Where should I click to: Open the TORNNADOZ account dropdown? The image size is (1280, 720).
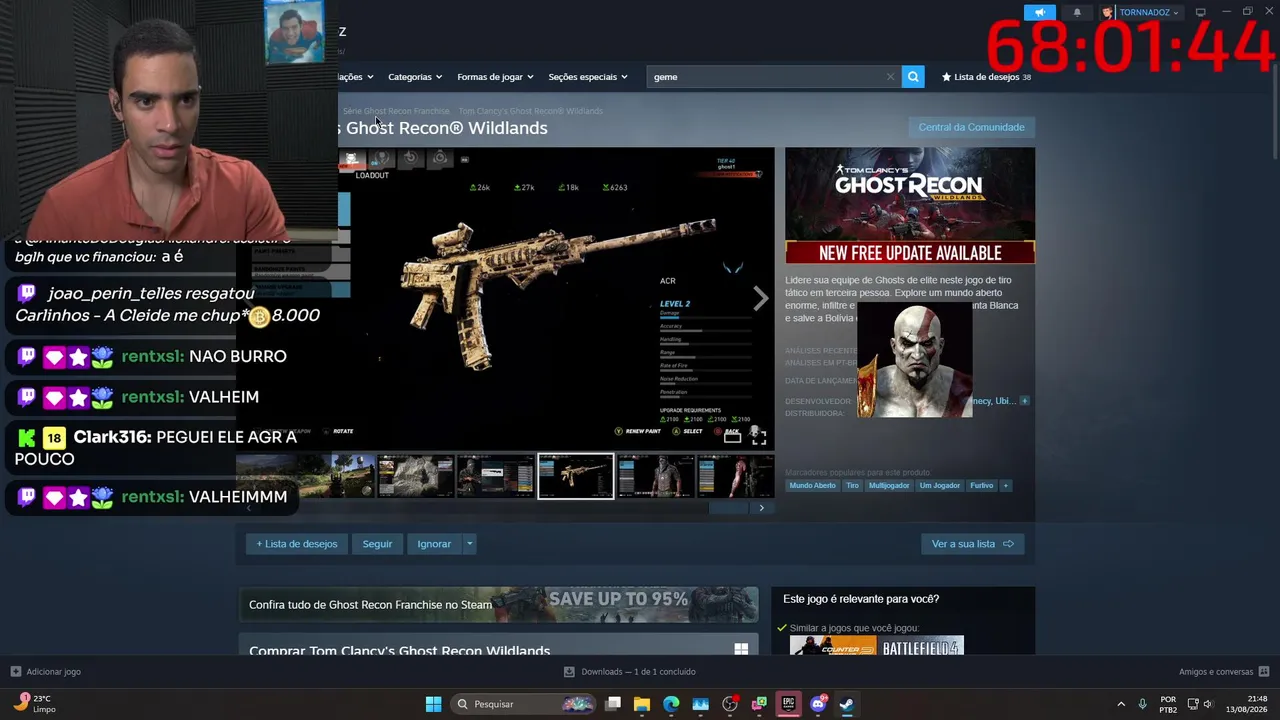1149,12
